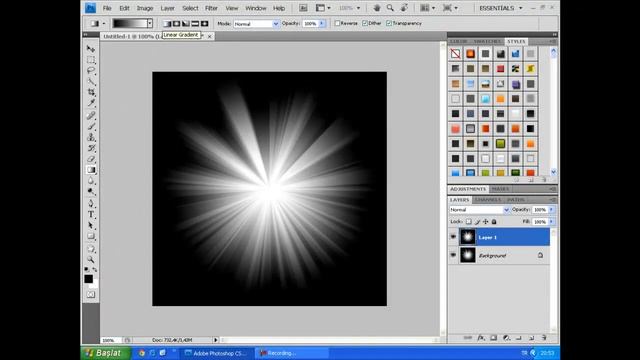Select the Blur tool
640x360 pixels.
[x=91, y=181]
